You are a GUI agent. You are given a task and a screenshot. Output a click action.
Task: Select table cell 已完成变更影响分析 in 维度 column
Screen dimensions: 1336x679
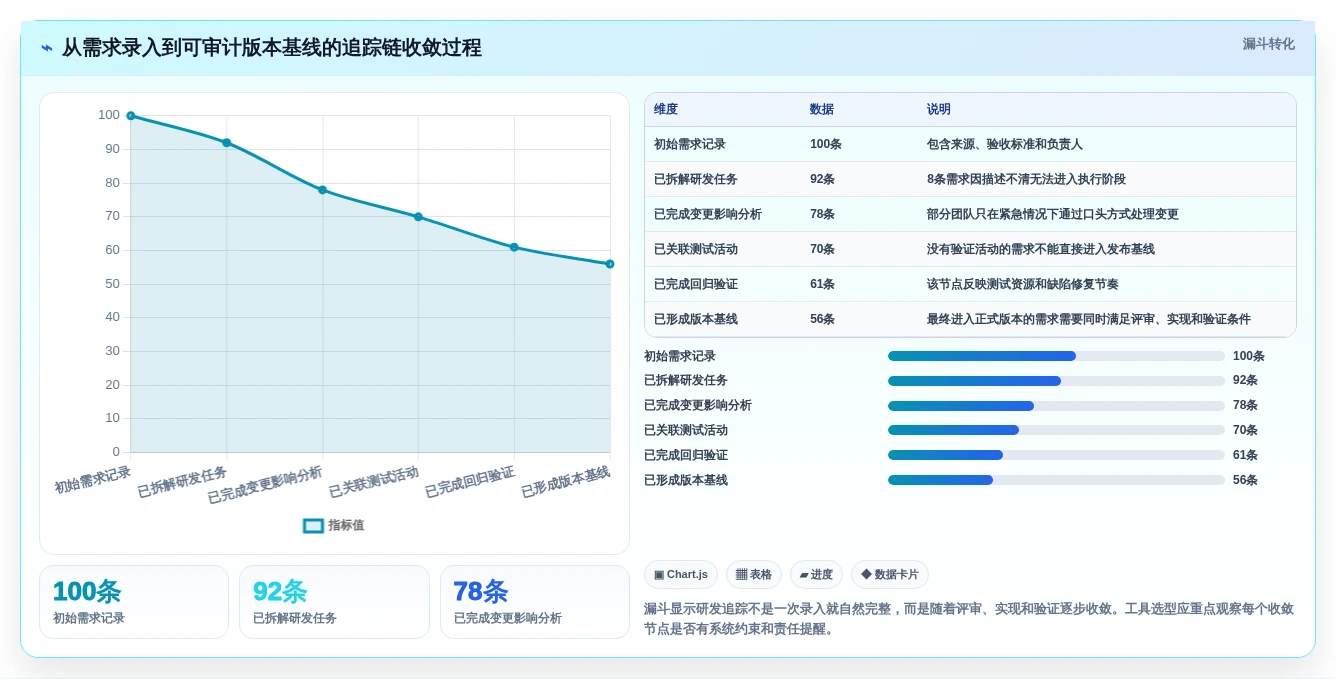point(723,214)
